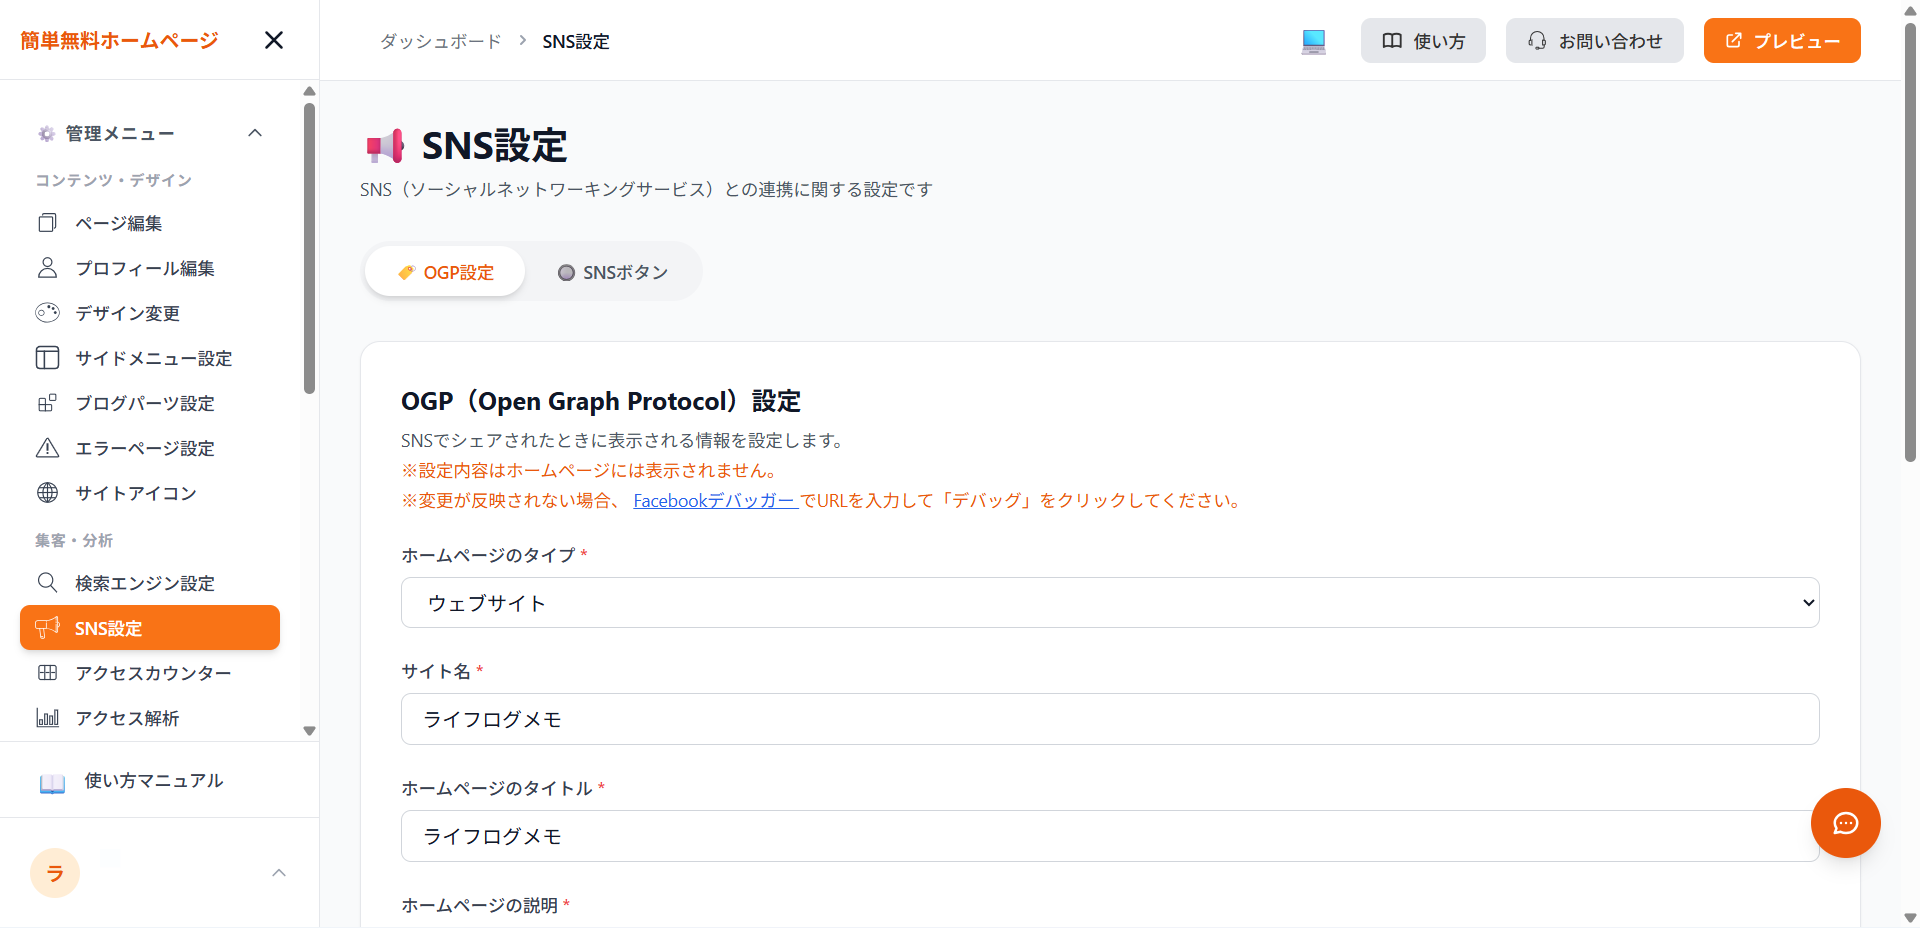
Task: Click the 検索エンジン設定 magnifier icon
Action: [47, 583]
